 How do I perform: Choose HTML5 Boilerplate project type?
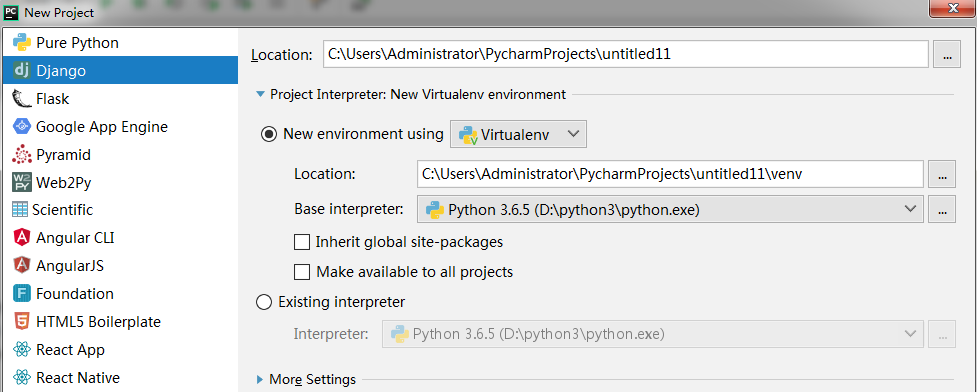tap(120, 322)
